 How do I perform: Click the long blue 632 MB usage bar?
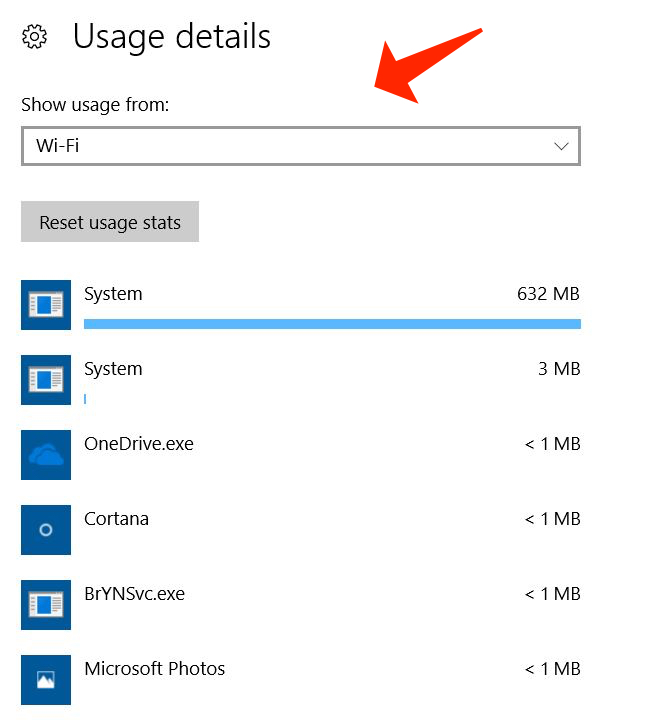pyautogui.click(x=332, y=324)
